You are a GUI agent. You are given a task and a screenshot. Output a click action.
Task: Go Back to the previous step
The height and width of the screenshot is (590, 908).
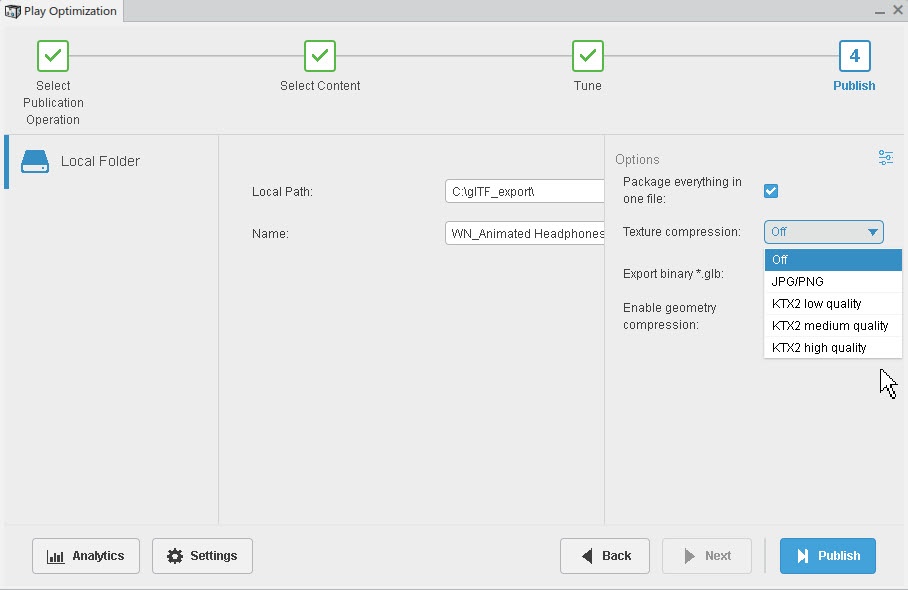click(605, 556)
